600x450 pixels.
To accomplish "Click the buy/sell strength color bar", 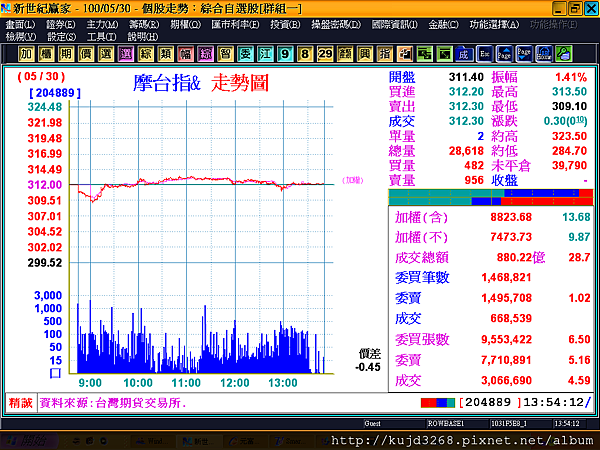I will coord(491,197).
